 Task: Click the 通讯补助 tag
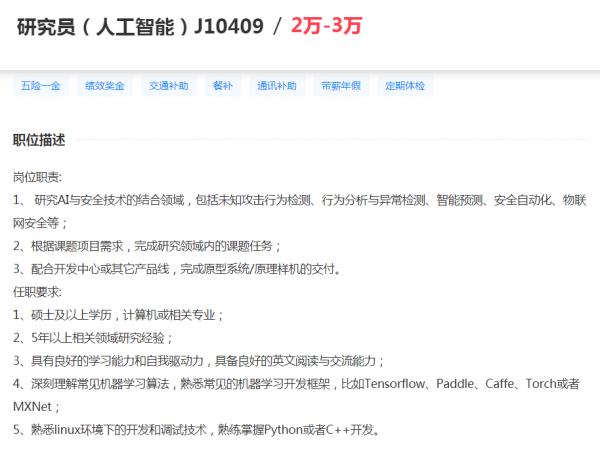tap(276, 86)
